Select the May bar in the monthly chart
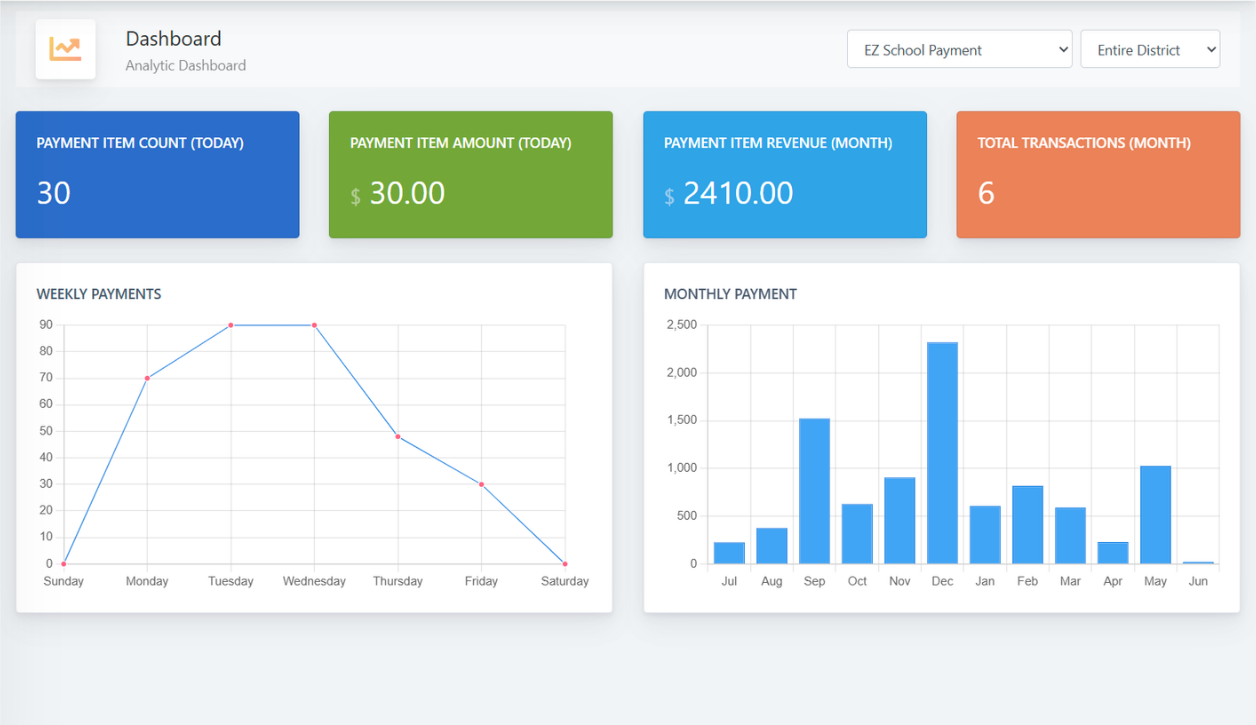 (1155, 515)
